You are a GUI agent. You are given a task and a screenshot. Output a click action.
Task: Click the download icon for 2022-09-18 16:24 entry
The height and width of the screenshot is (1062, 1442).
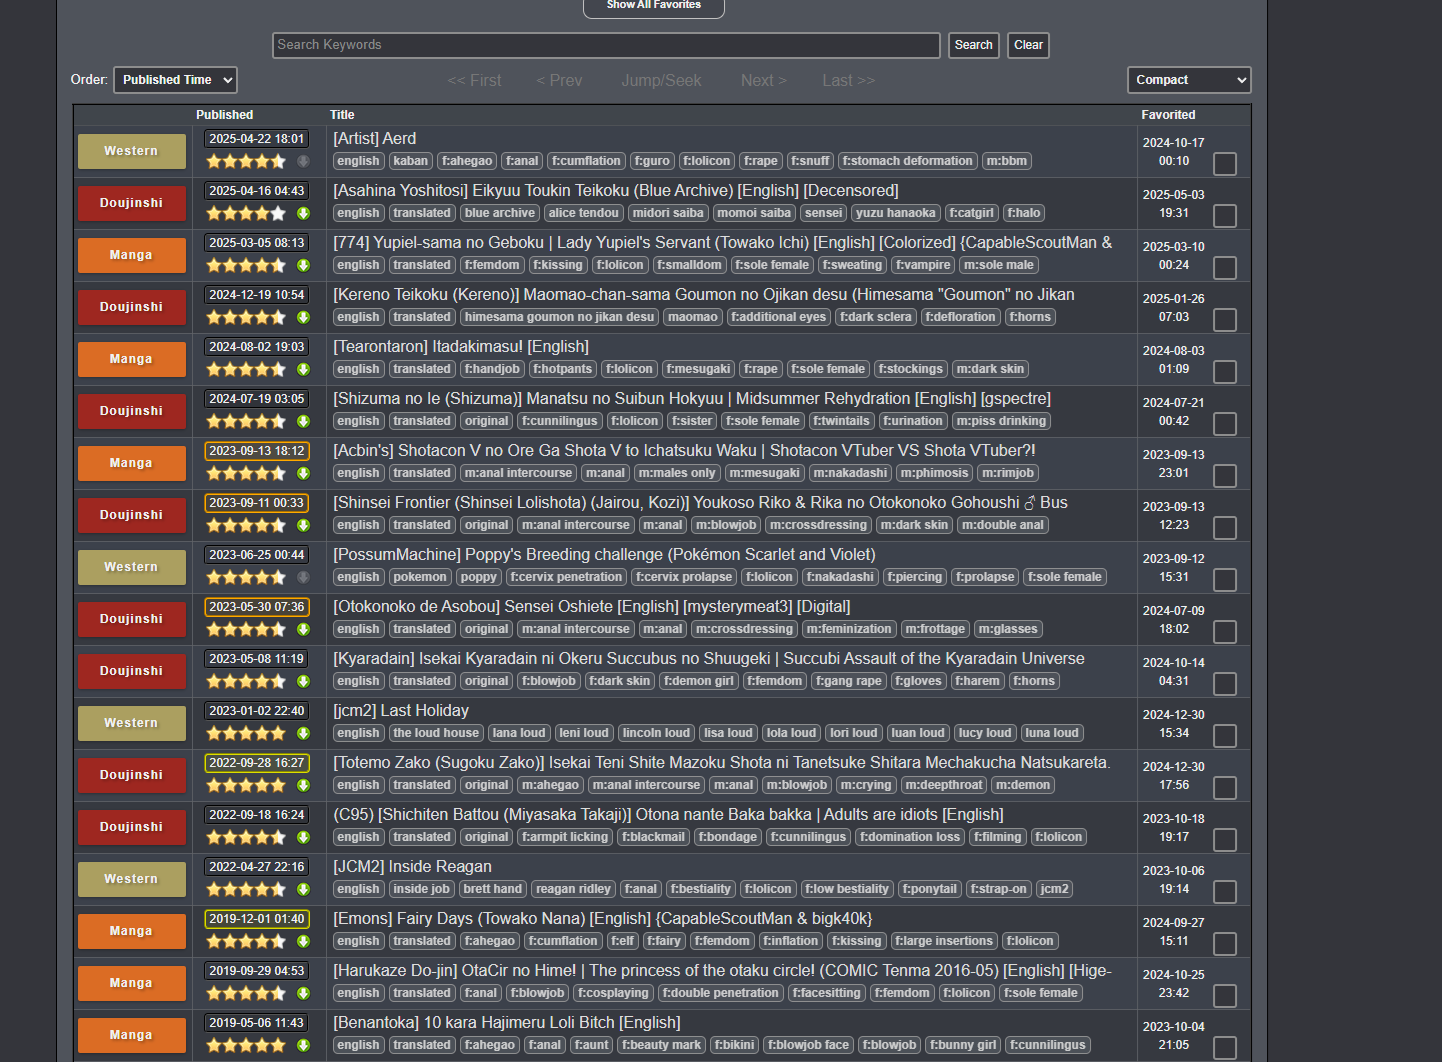[x=303, y=837]
